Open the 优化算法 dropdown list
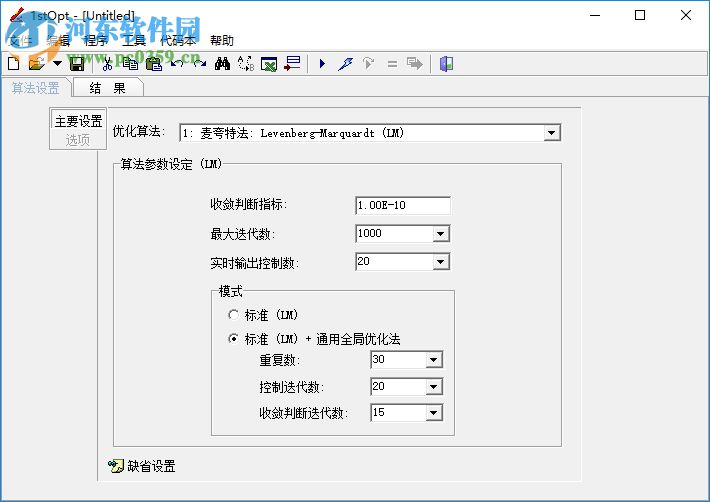 pyautogui.click(x=551, y=133)
